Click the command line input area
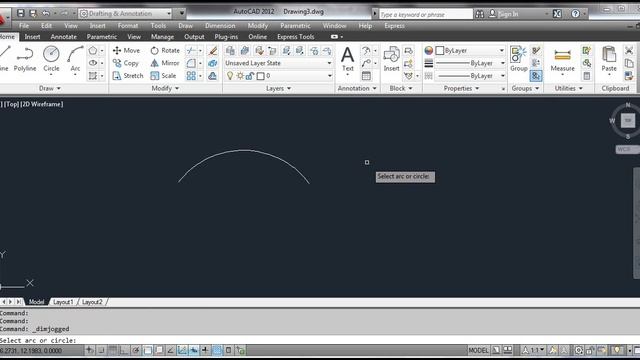 click(320, 340)
